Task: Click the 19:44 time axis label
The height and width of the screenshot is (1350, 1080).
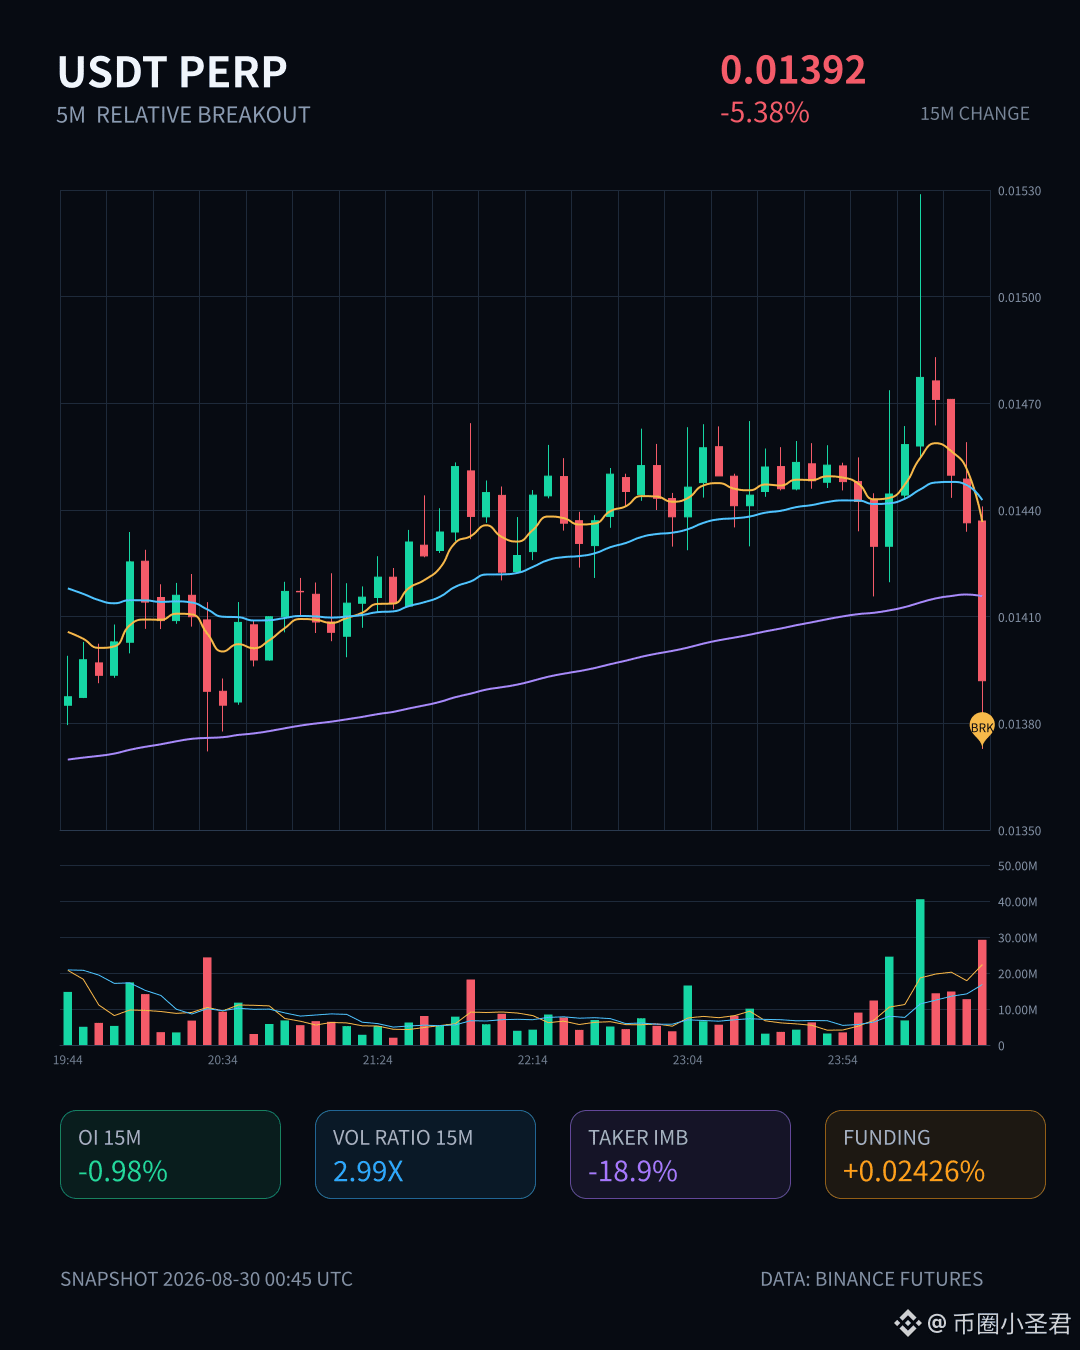Action: pyautogui.click(x=68, y=1060)
